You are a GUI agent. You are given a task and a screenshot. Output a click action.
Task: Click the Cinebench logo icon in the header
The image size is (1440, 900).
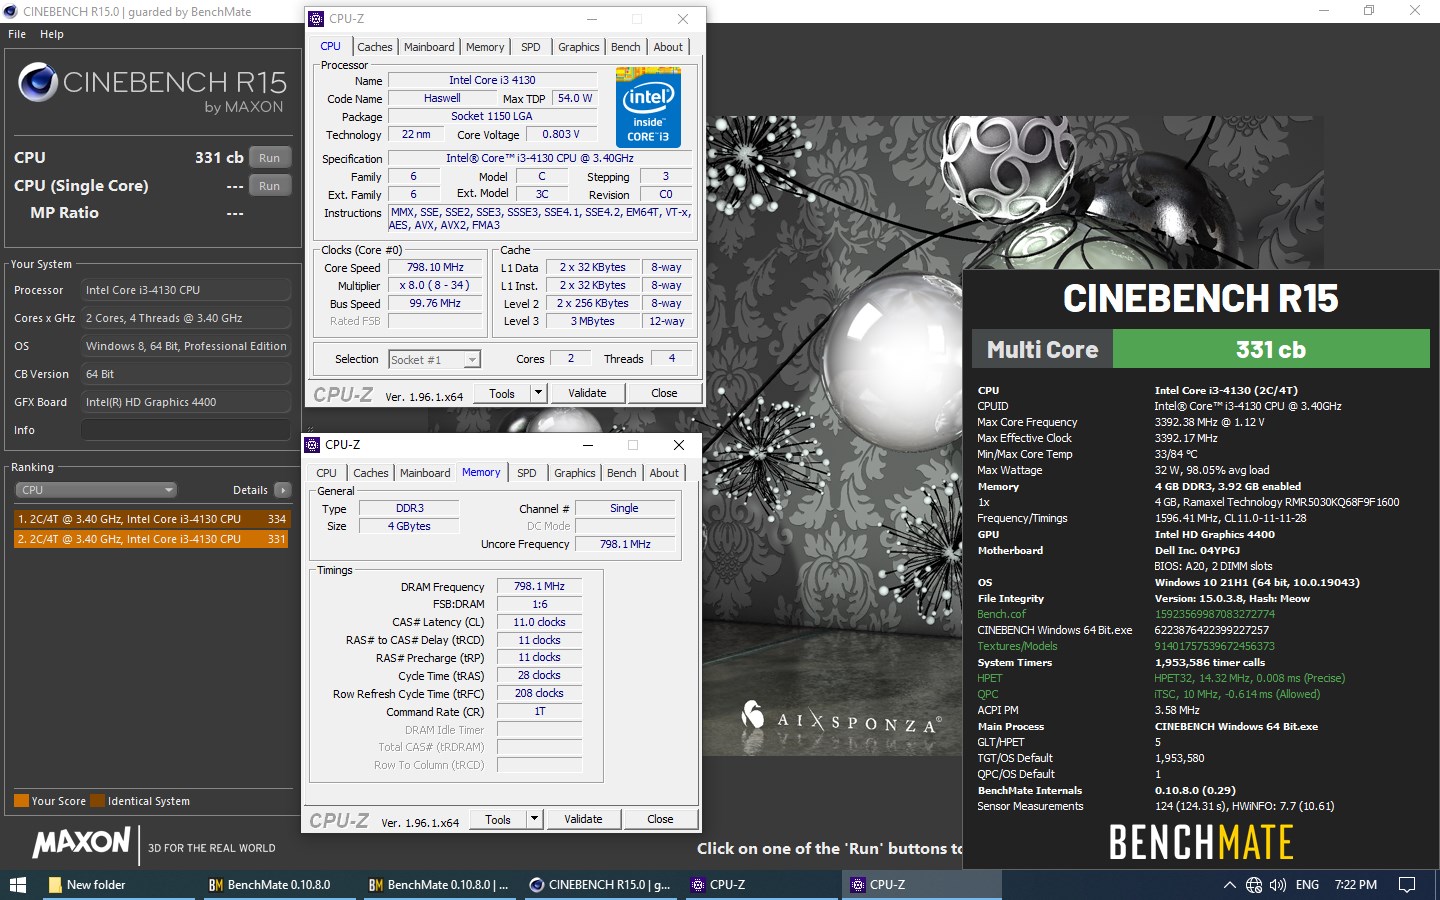coord(38,82)
